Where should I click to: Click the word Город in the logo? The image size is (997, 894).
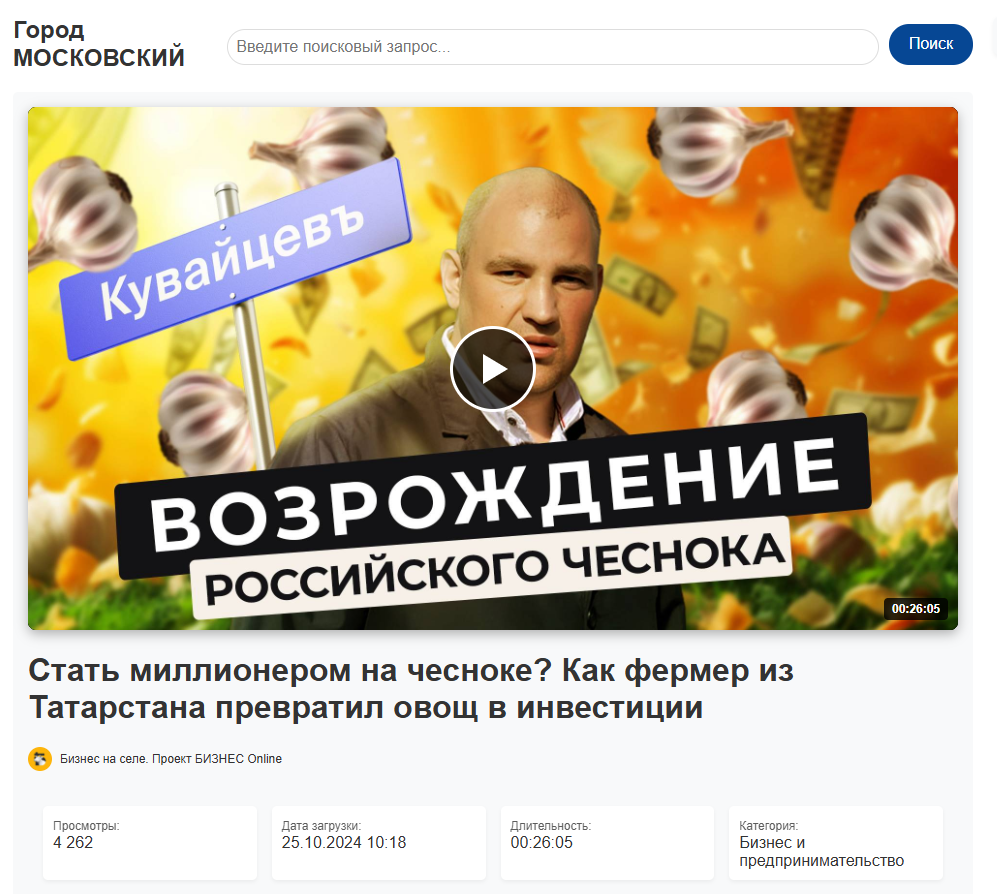(x=49, y=30)
